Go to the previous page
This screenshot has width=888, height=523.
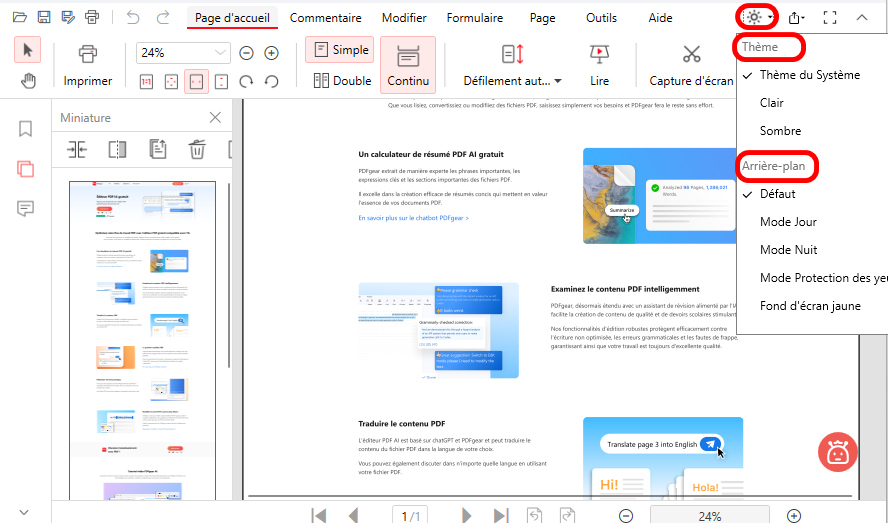(x=354, y=516)
